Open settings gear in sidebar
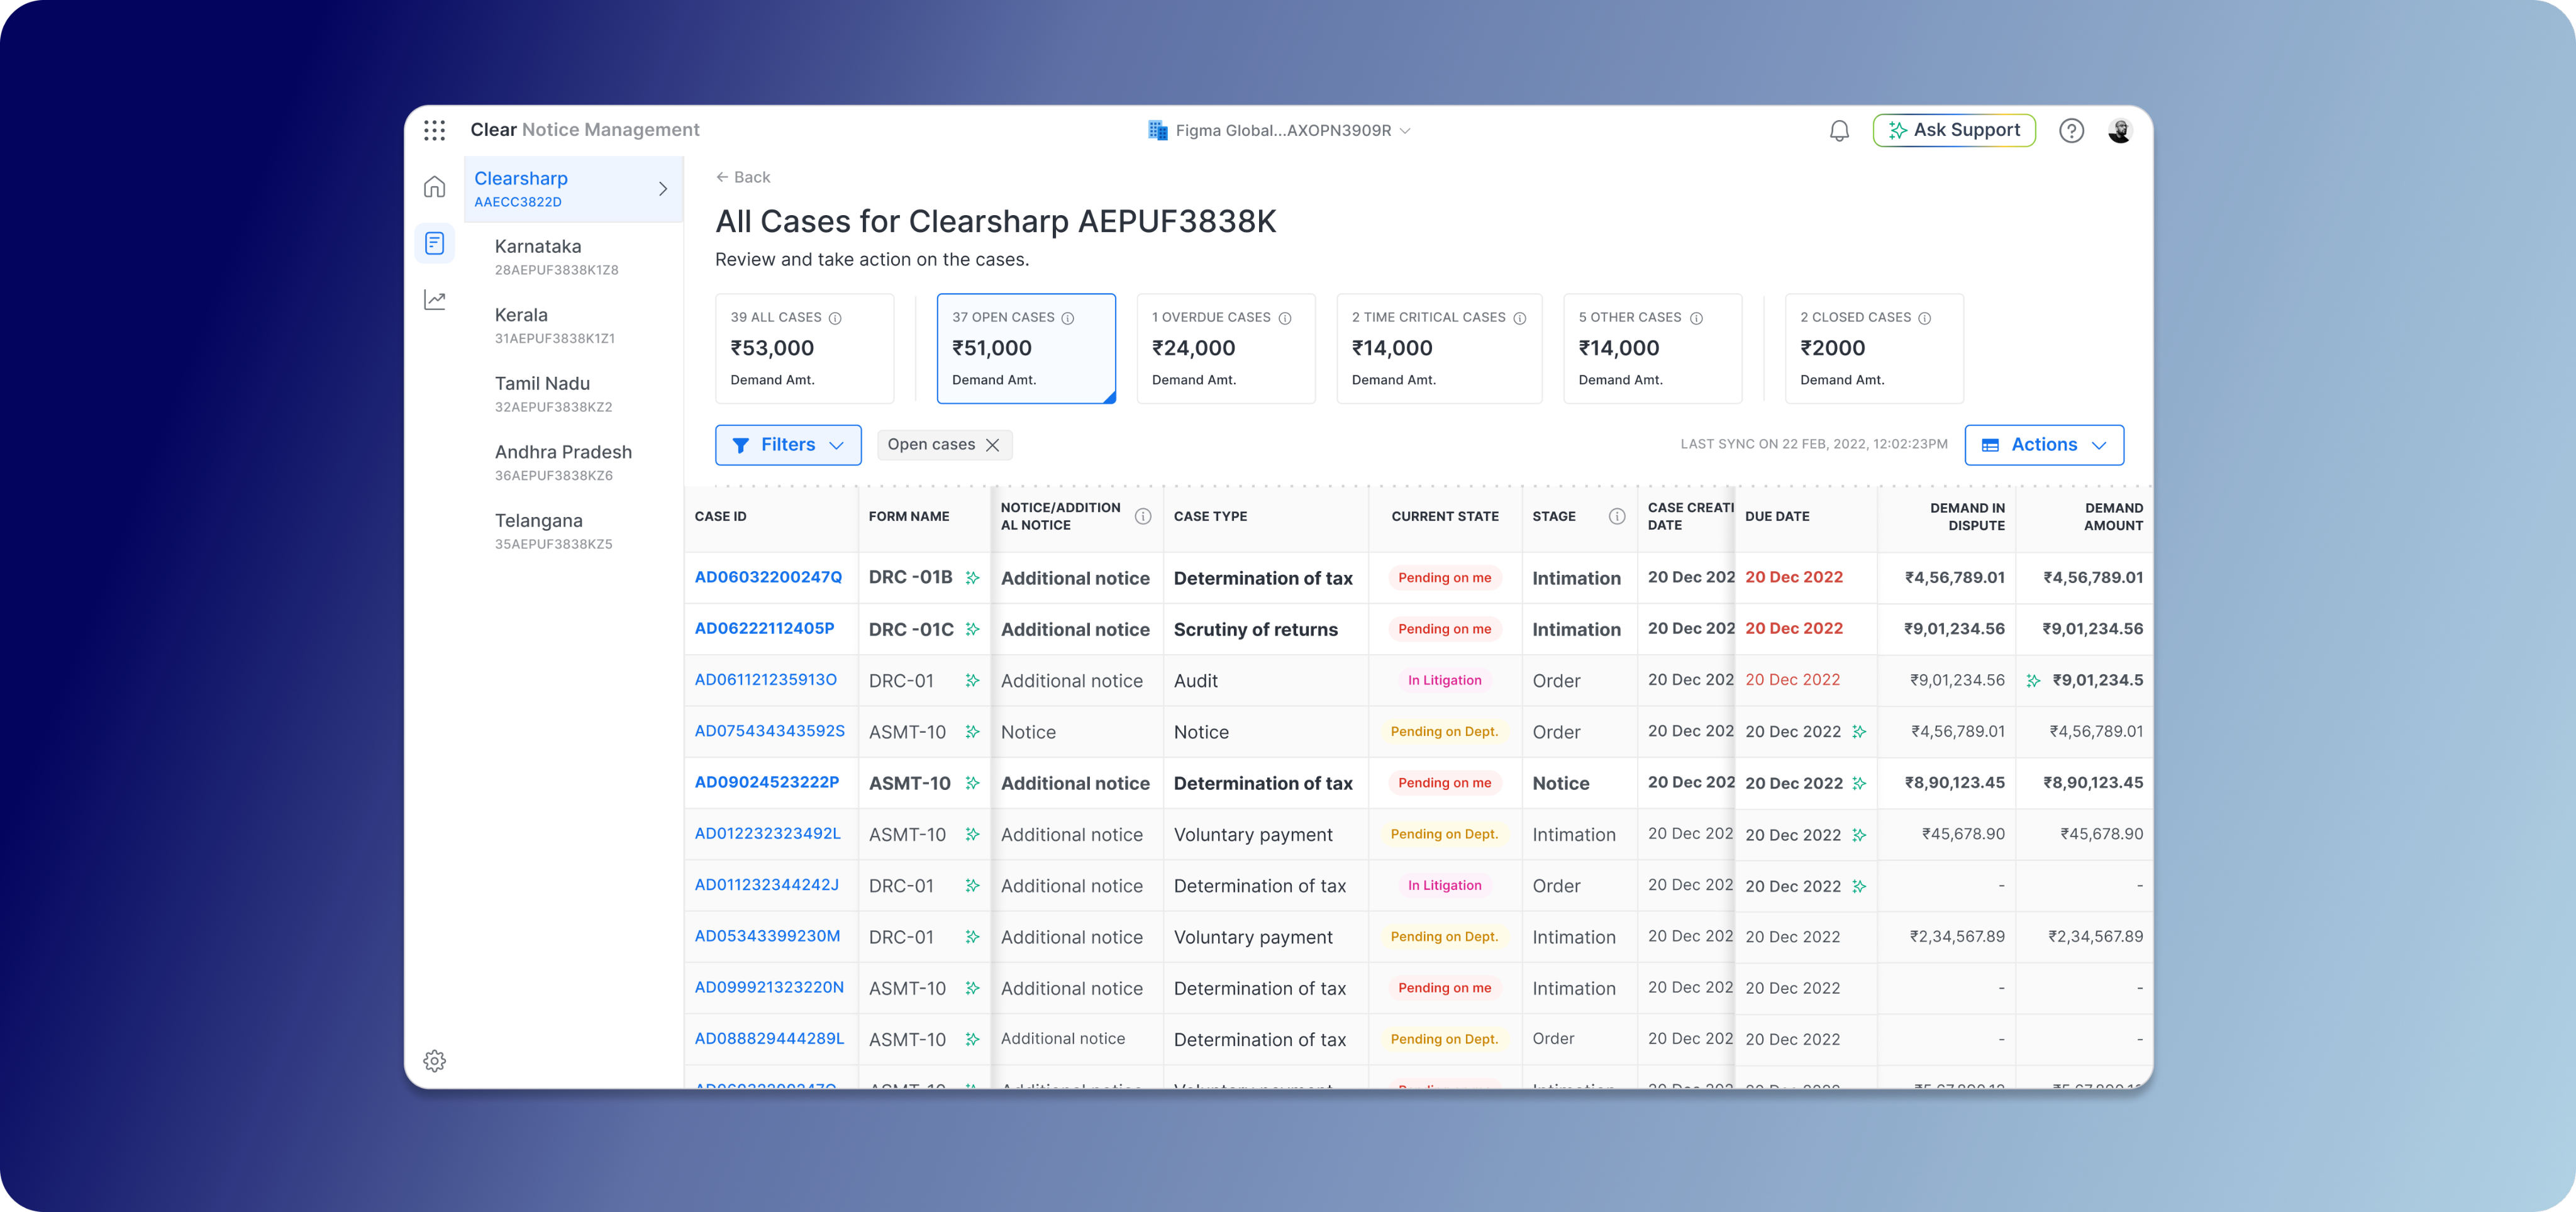 coord(434,1061)
